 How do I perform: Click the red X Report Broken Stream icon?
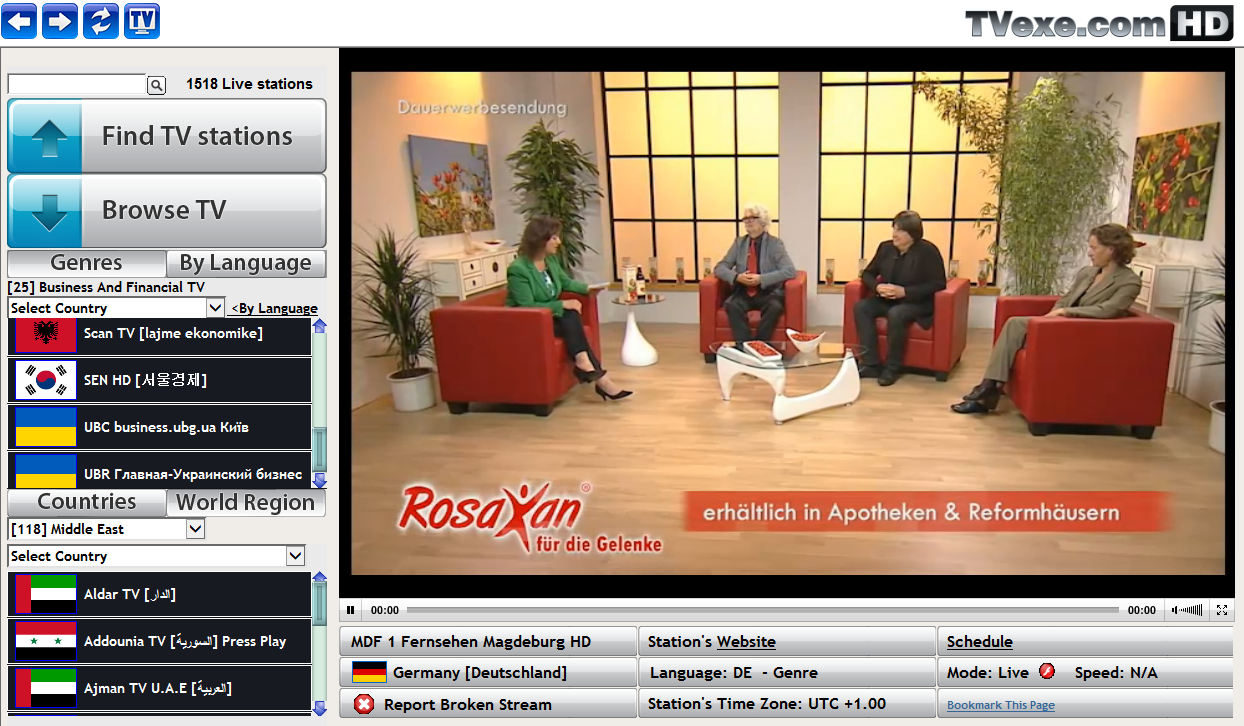tap(364, 704)
